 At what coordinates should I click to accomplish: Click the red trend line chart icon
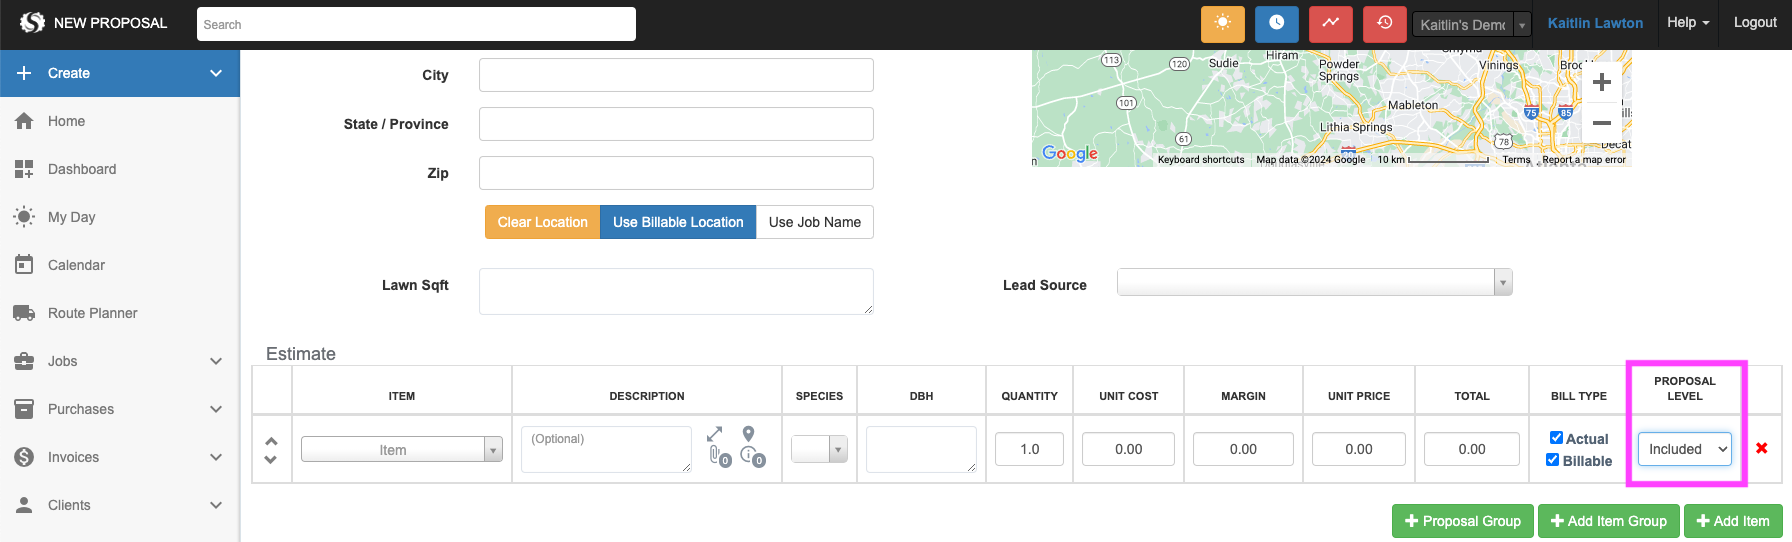[x=1330, y=24]
